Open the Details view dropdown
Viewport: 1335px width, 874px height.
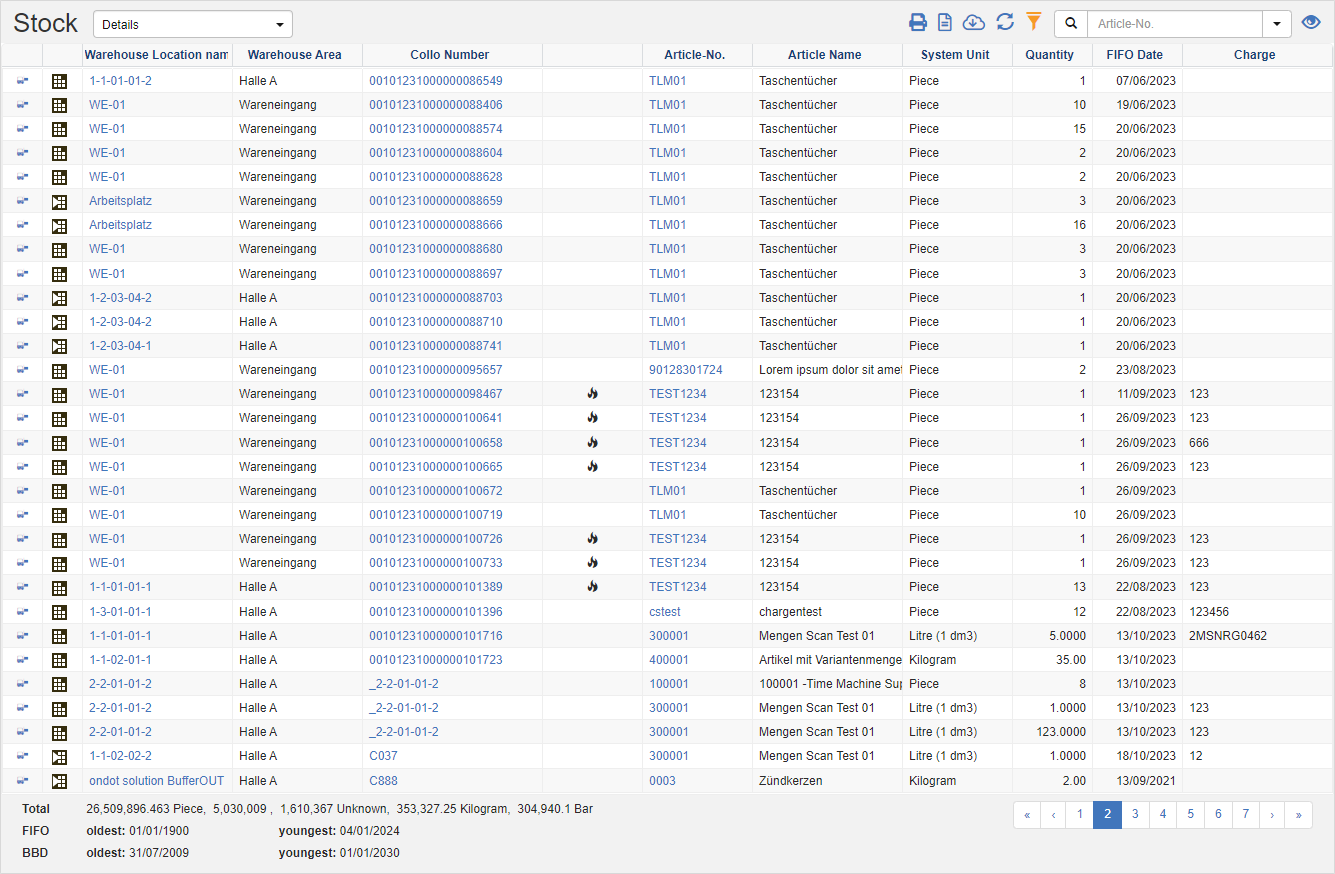tap(192, 23)
